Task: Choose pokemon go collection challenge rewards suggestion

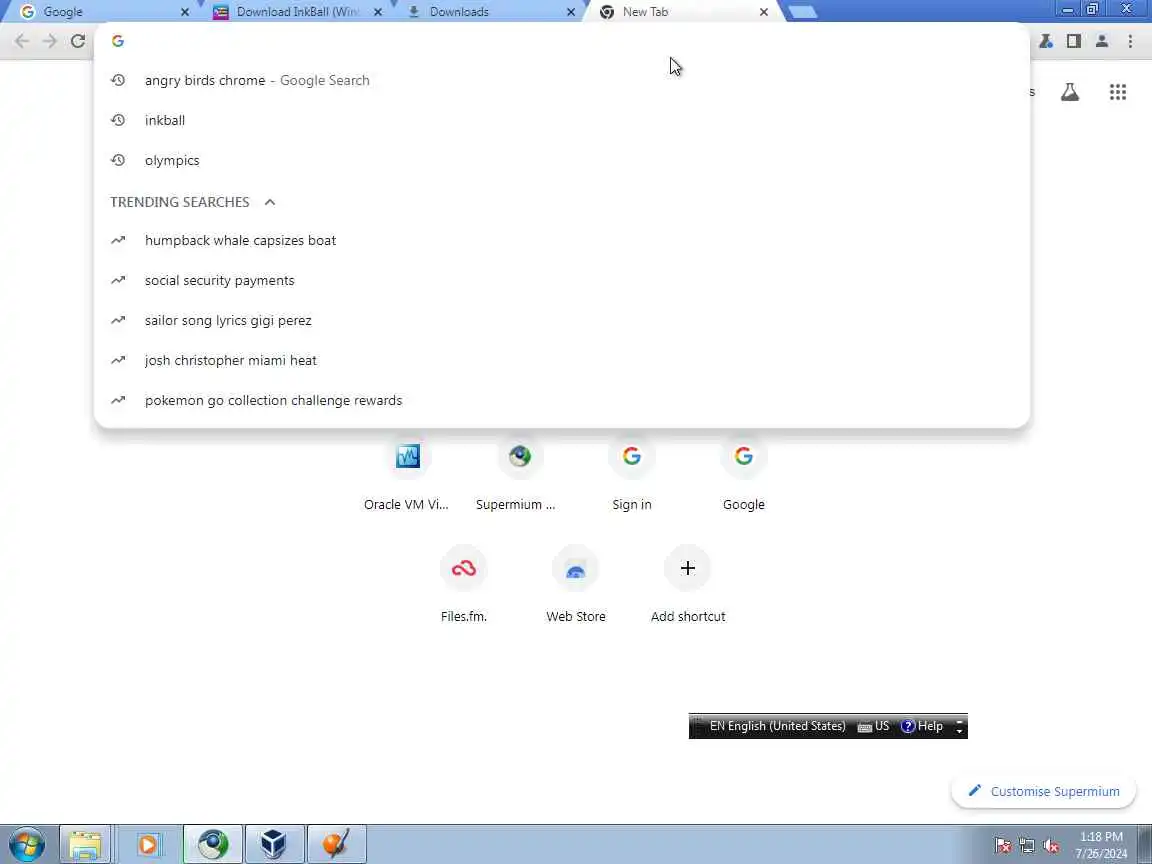Action: [x=562, y=400]
